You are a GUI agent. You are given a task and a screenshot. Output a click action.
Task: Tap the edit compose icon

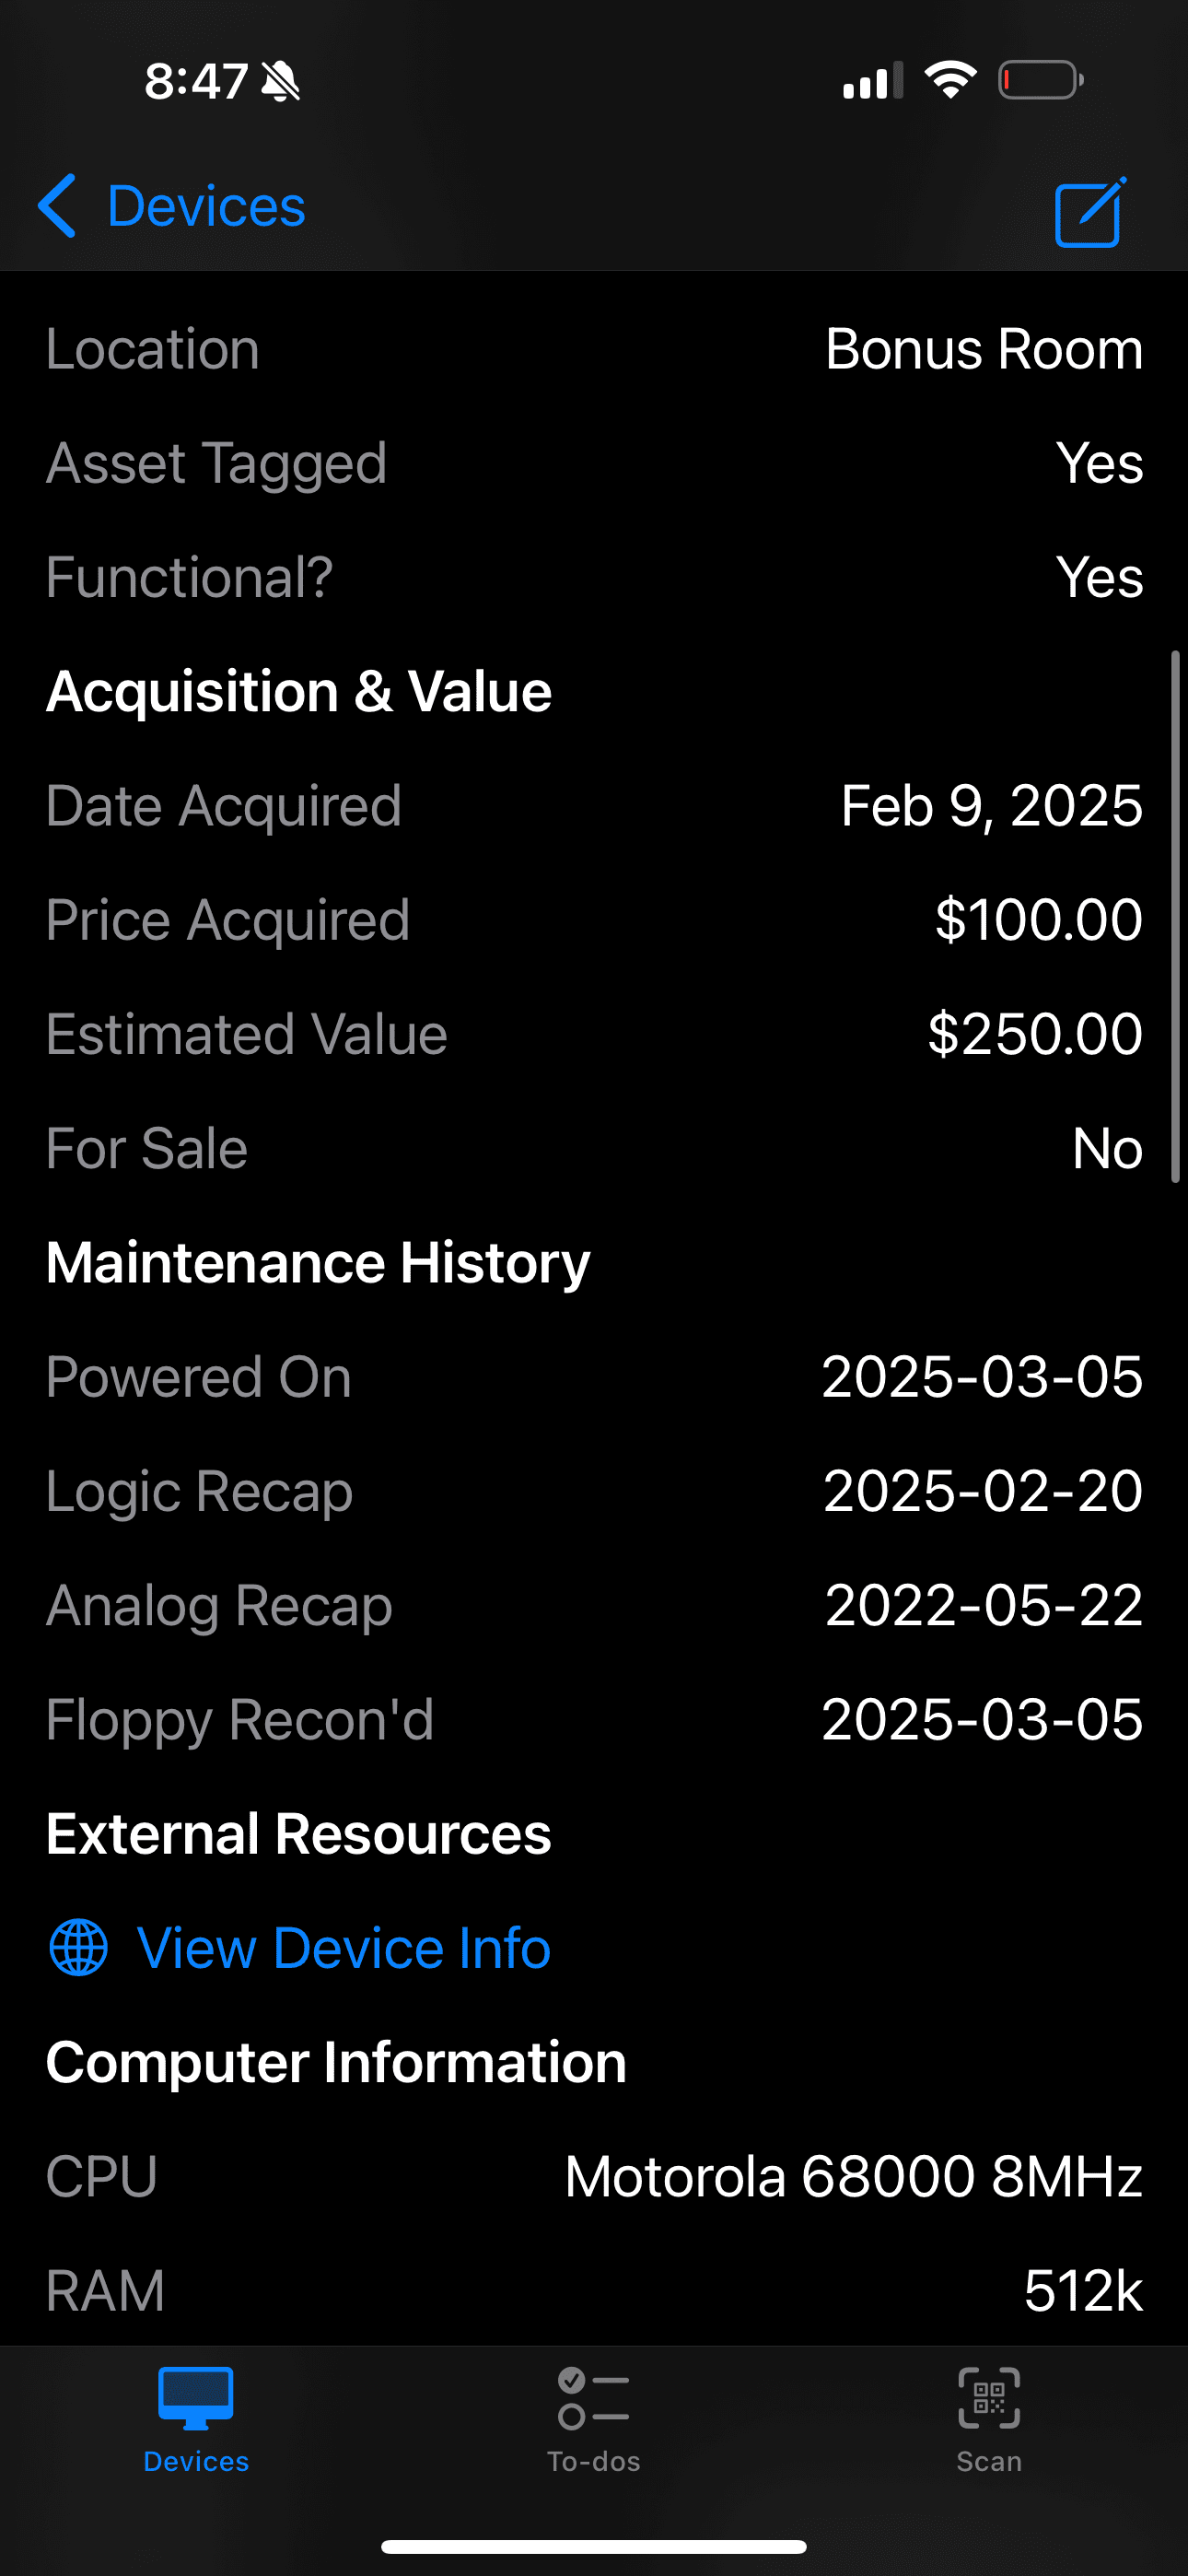(1089, 211)
